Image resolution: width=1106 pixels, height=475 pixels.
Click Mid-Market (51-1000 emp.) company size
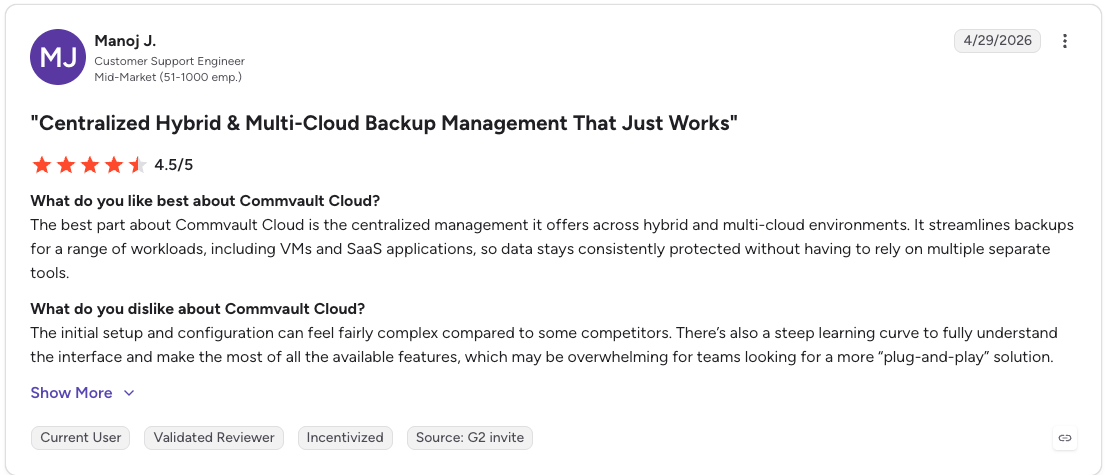coord(168,77)
